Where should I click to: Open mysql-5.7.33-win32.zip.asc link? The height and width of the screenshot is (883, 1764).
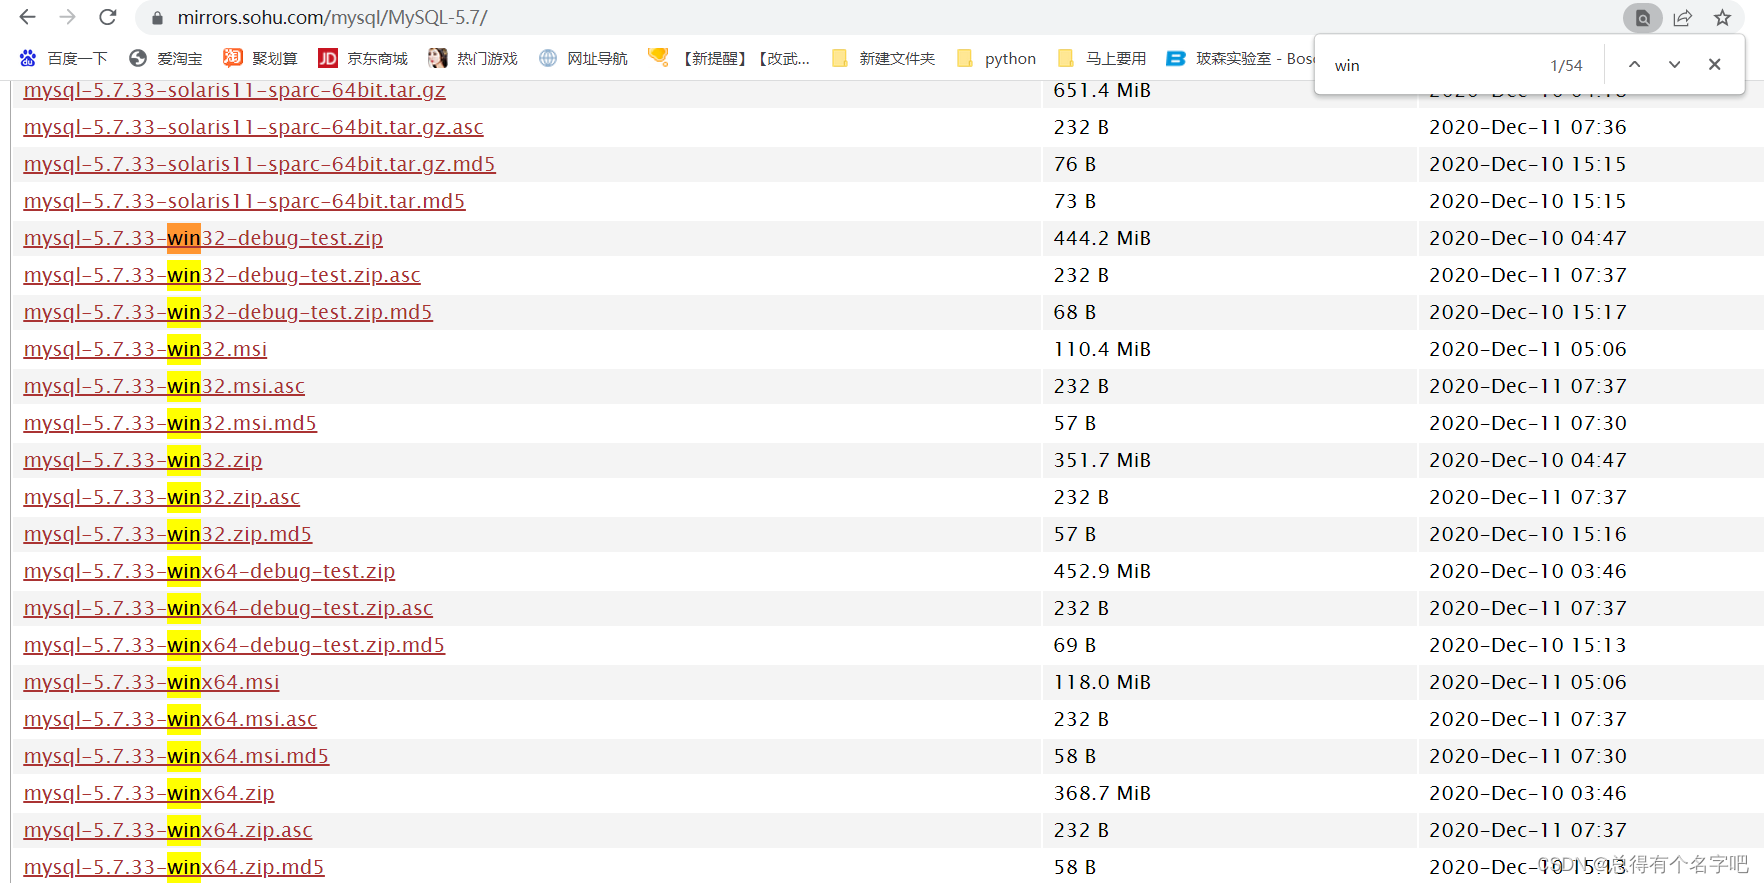(161, 497)
